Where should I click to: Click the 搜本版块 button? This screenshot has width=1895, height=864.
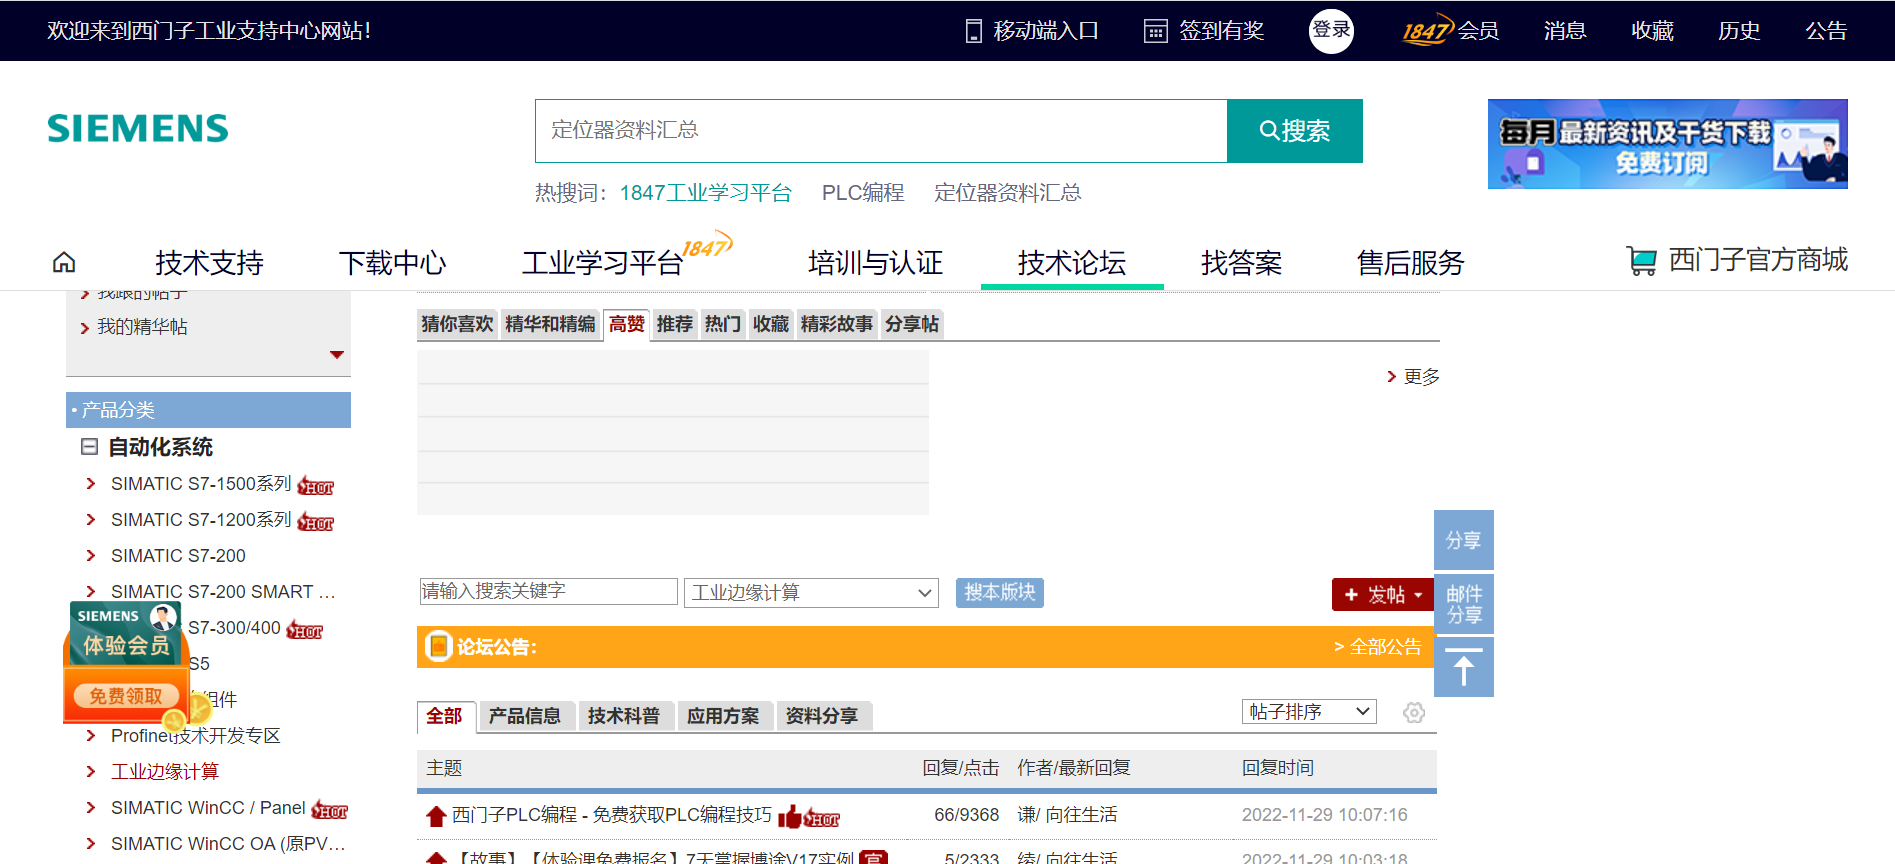[1000, 593]
